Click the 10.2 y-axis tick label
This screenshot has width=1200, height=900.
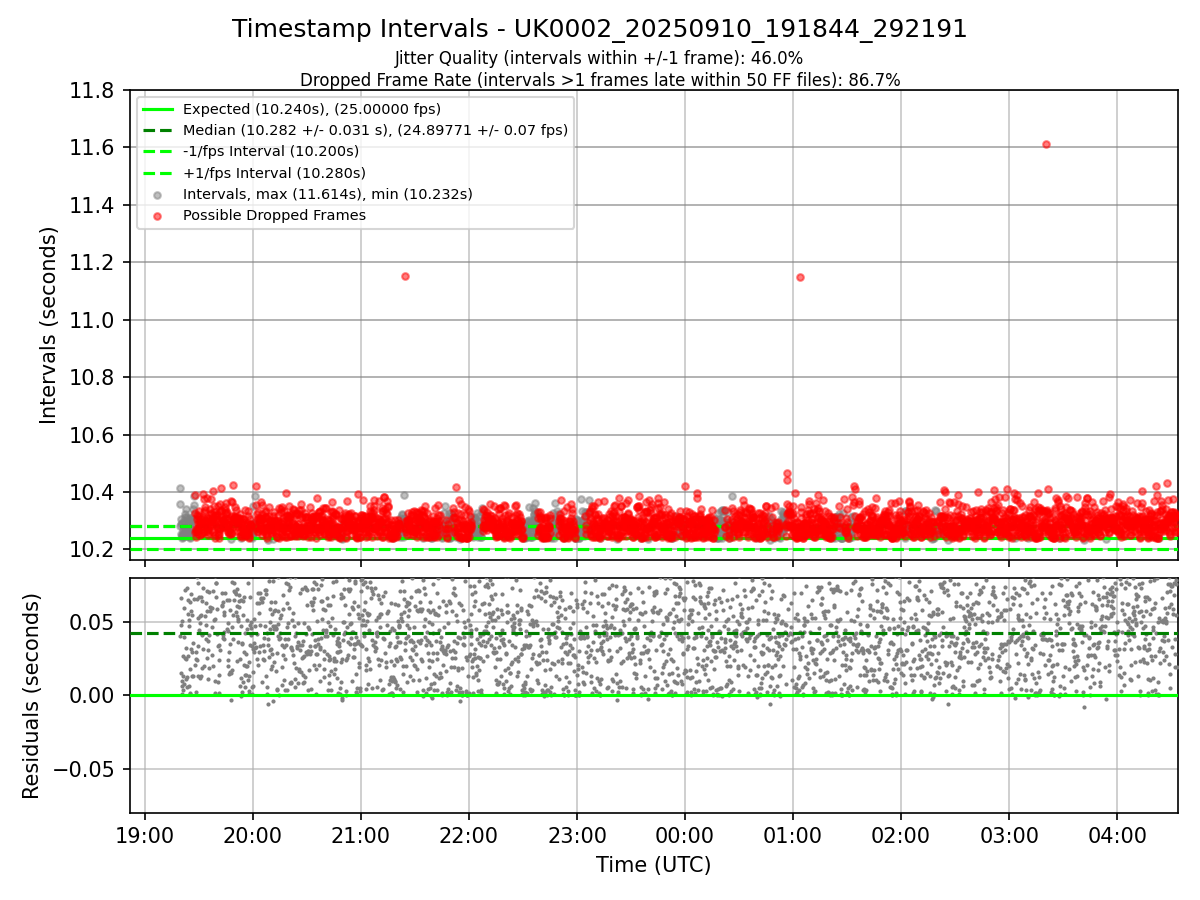tap(94, 550)
